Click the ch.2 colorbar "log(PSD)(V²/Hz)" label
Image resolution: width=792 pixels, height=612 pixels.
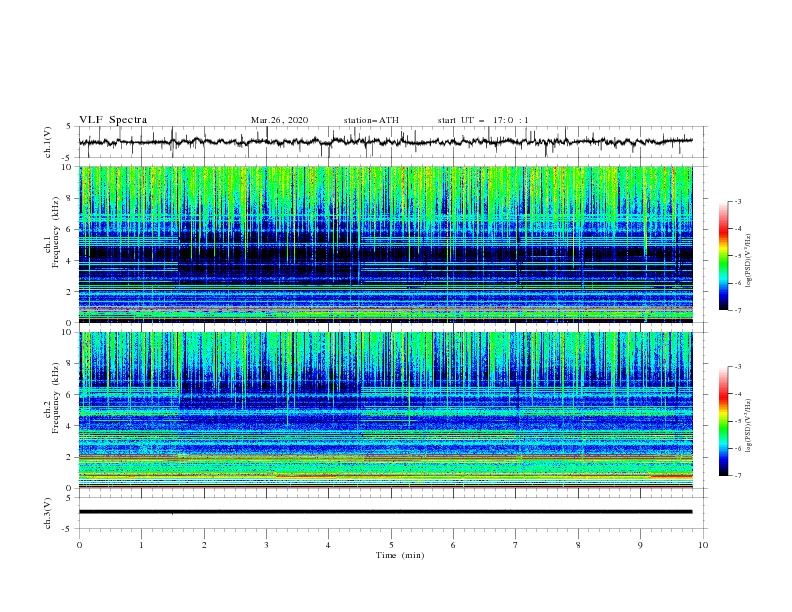click(x=748, y=425)
